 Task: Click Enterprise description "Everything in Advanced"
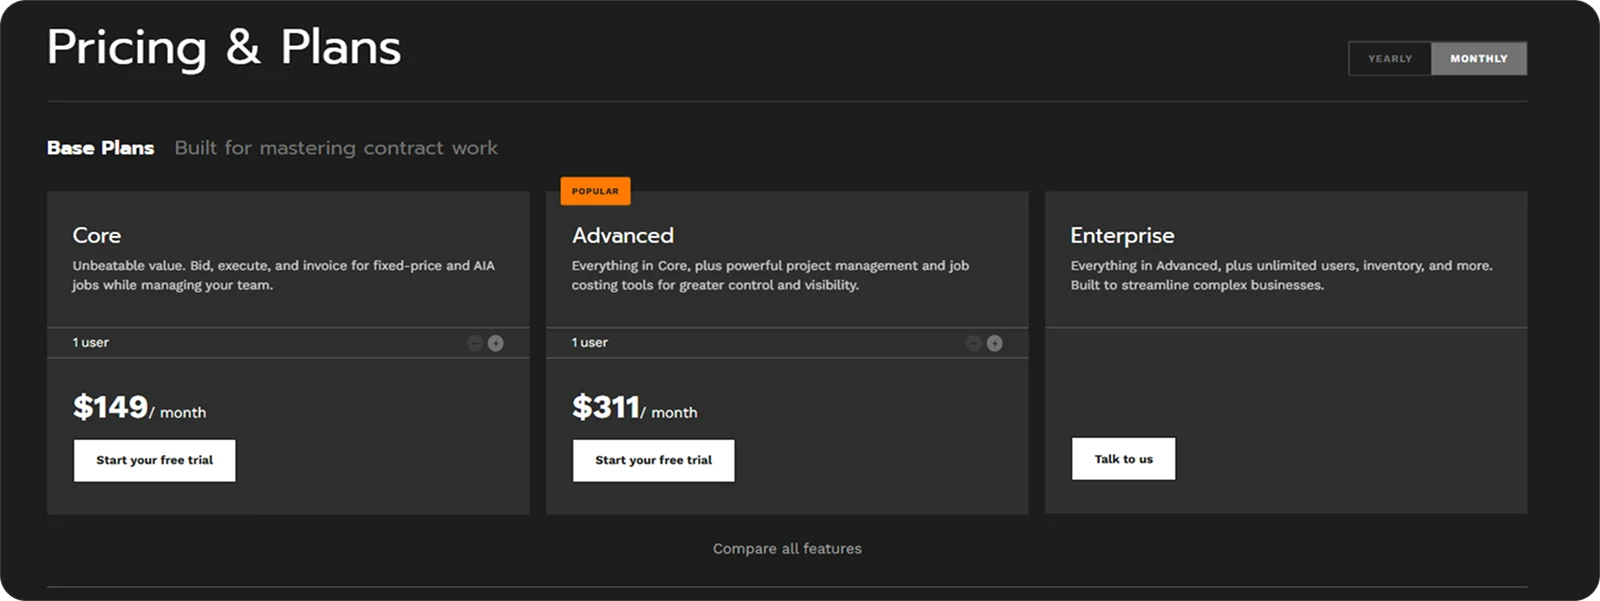[1281, 275]
